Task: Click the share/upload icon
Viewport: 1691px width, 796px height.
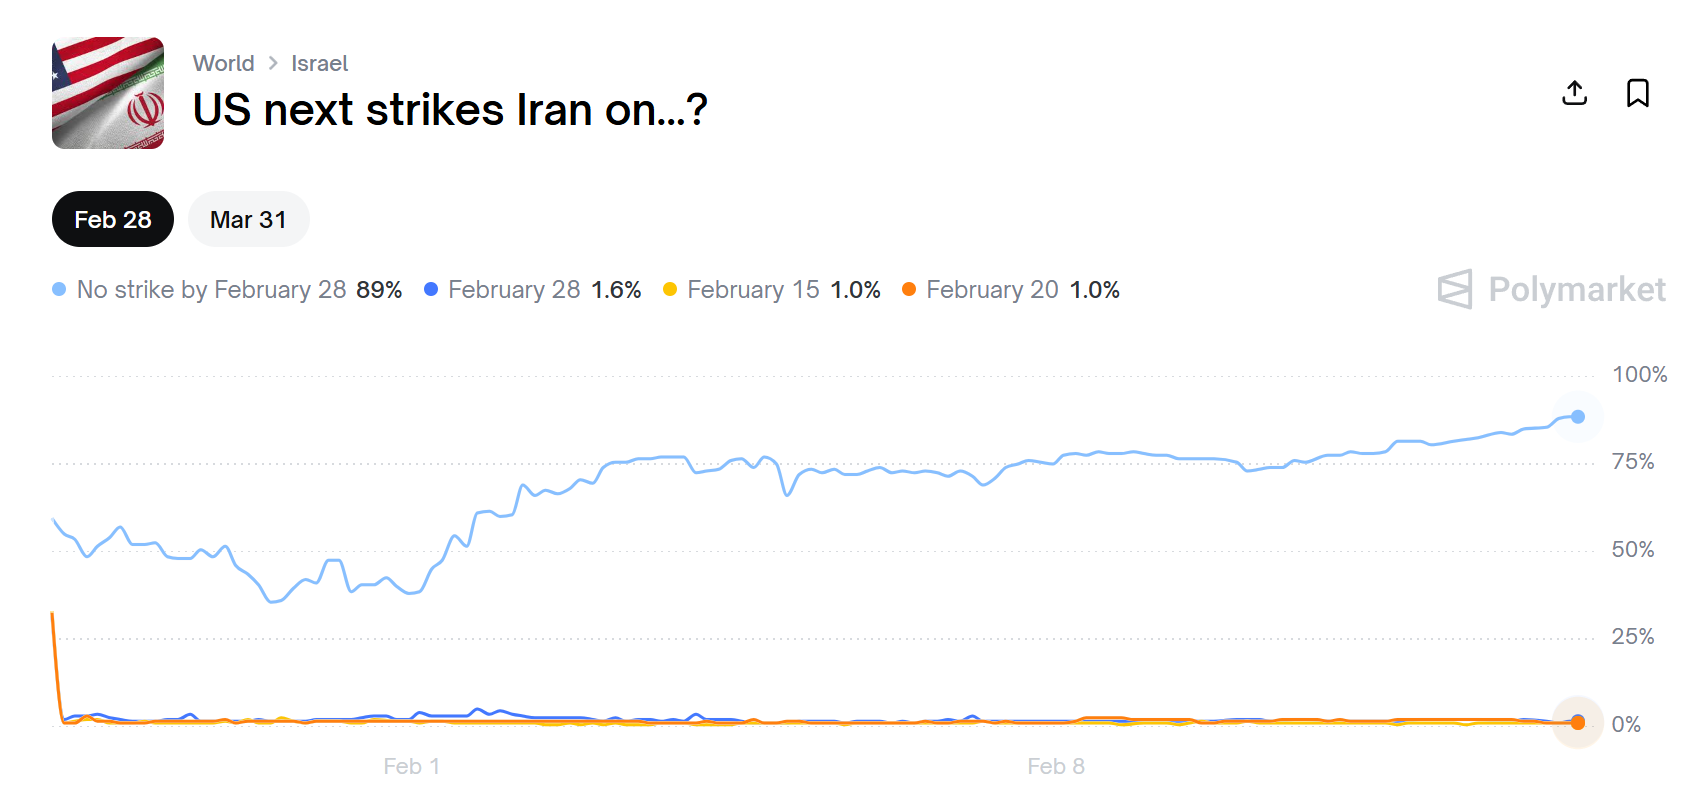Action: pyautogui.click(x=1574, y=93)
